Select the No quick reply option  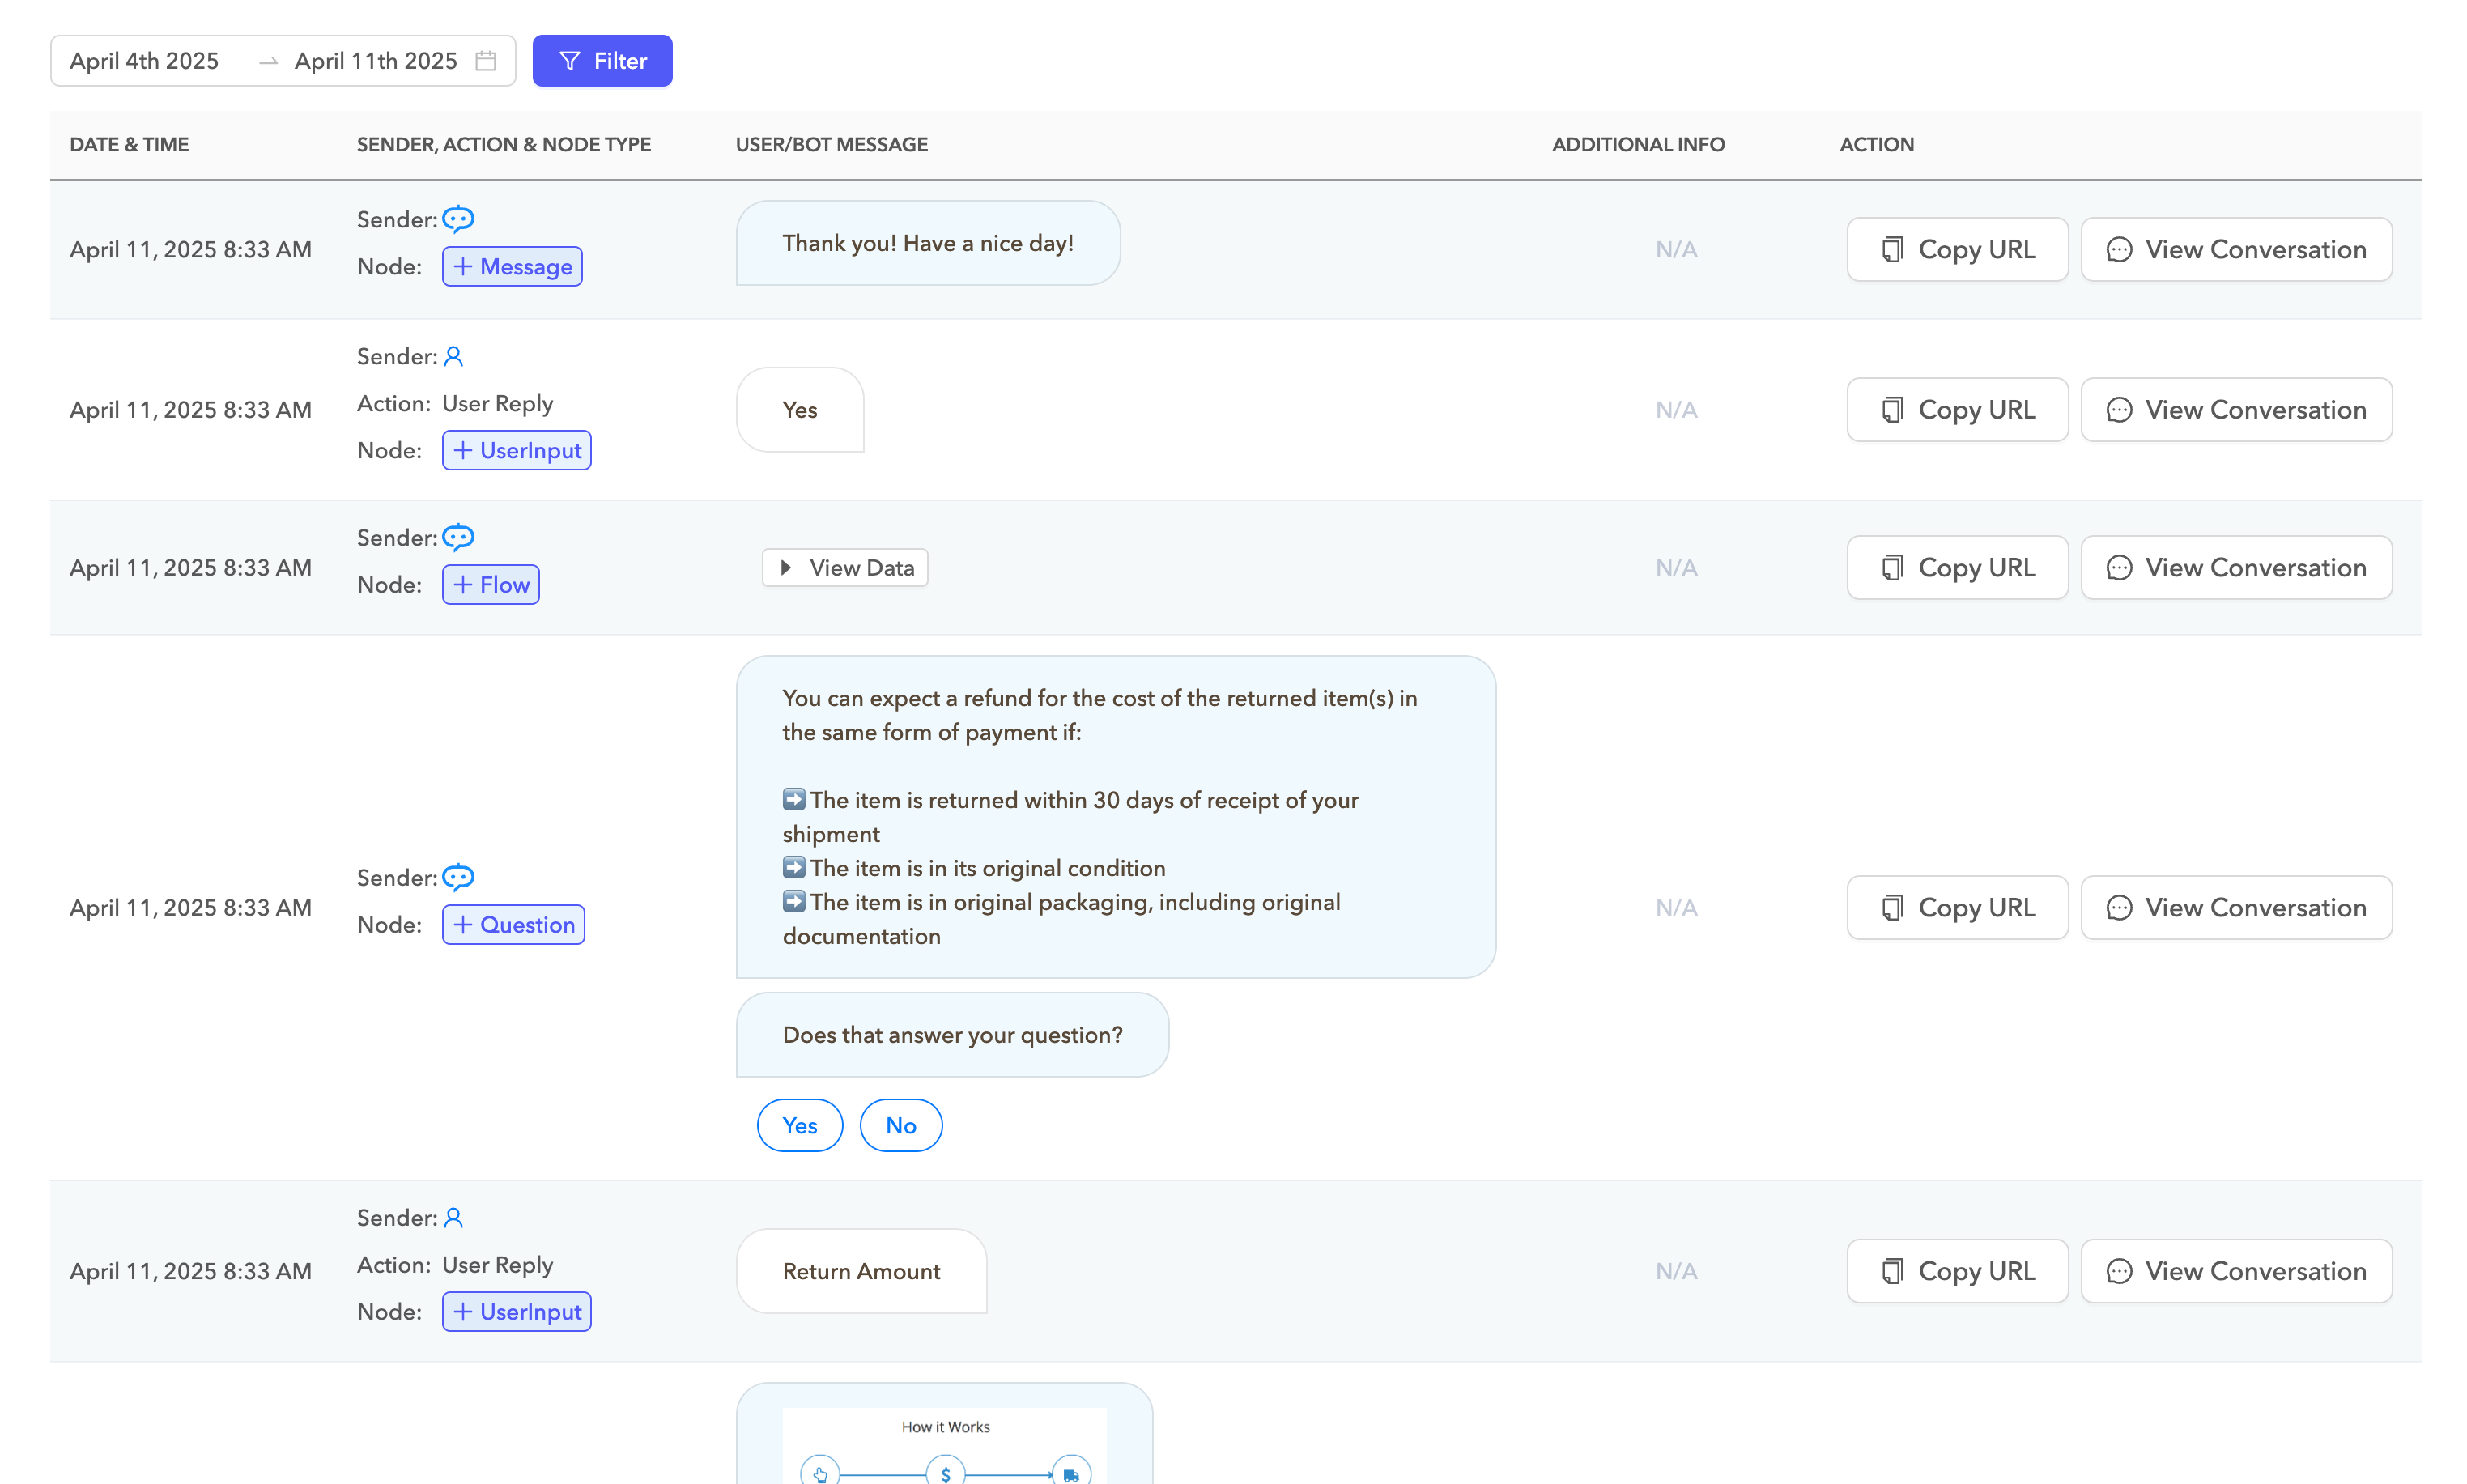tap(900, 1126)
